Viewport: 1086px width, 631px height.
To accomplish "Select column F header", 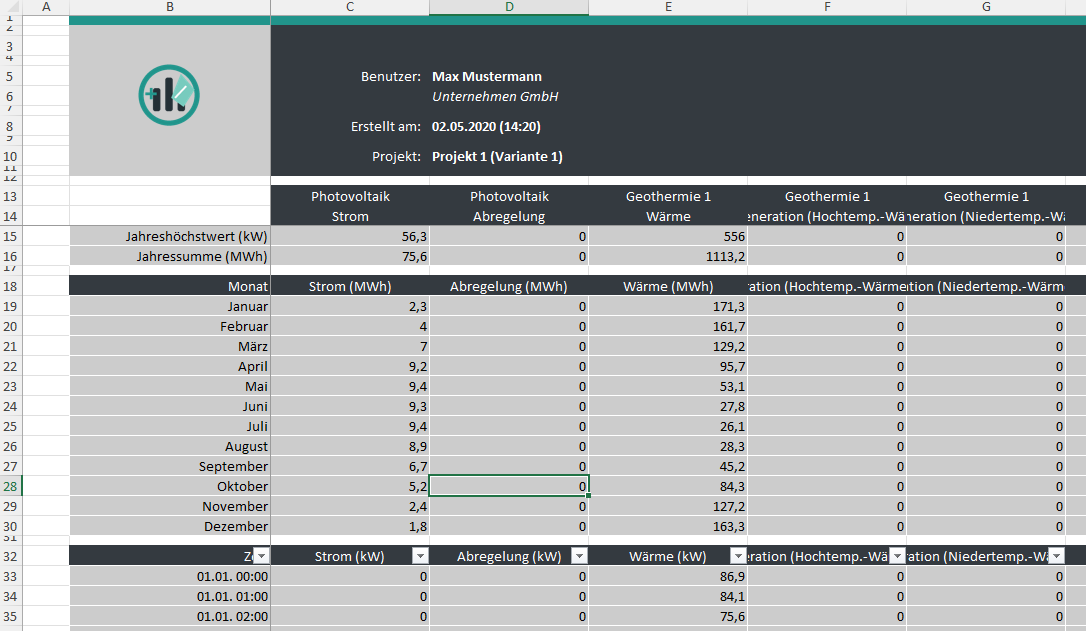I will coord(827,7).
